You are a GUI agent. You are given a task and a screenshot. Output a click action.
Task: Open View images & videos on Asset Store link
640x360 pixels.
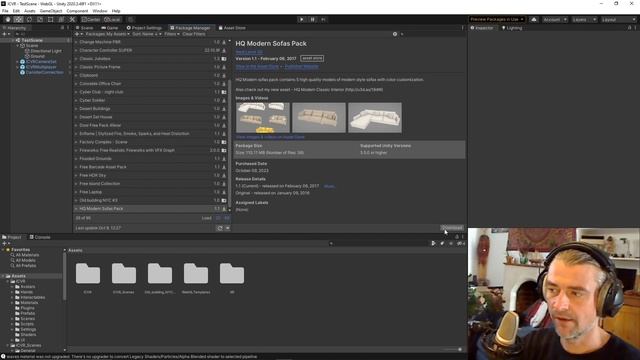click(270, 137)
